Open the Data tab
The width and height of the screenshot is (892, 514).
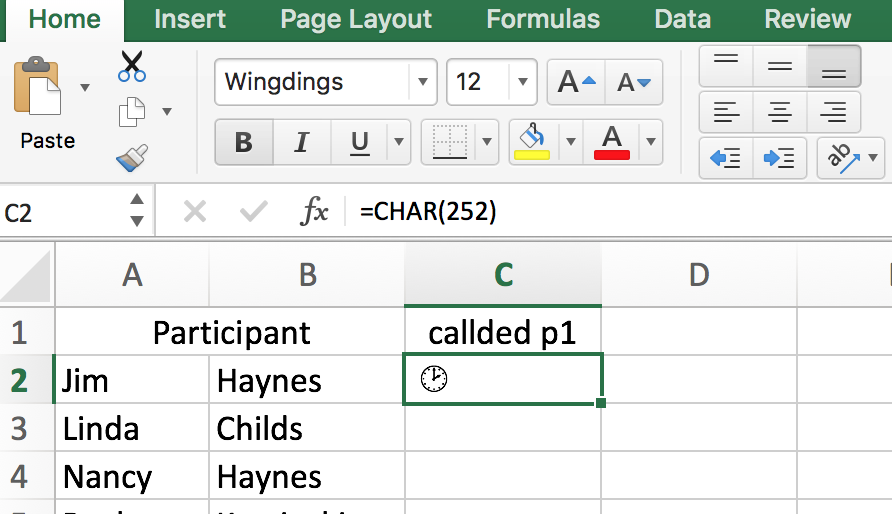[683, 19]
